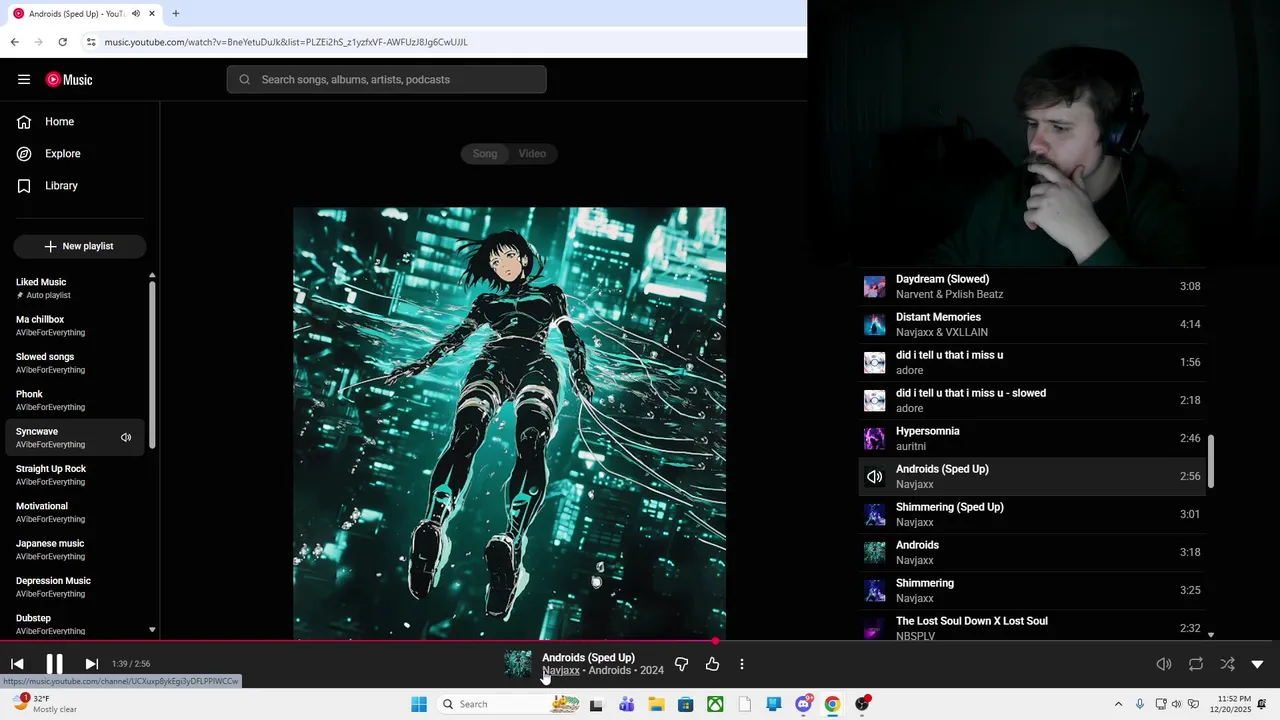This screenshot has width=1280, height=720.
Task: Show hidden system tray icons
Action: pos(1118,704)
